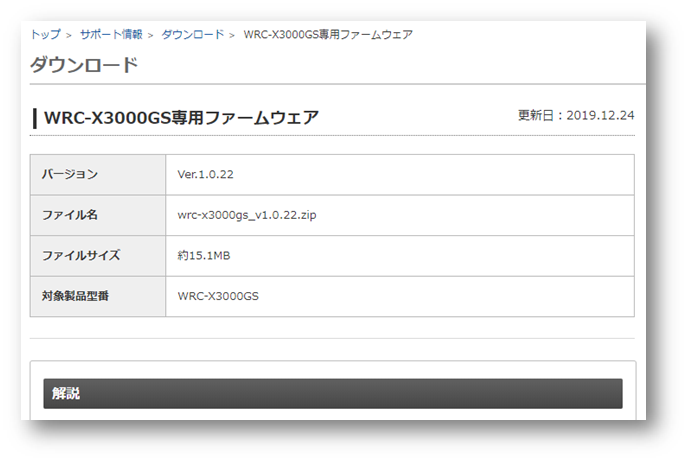
Task: Select the WRC-X3000GS model number table value
Action: click(x=218, y=296)
